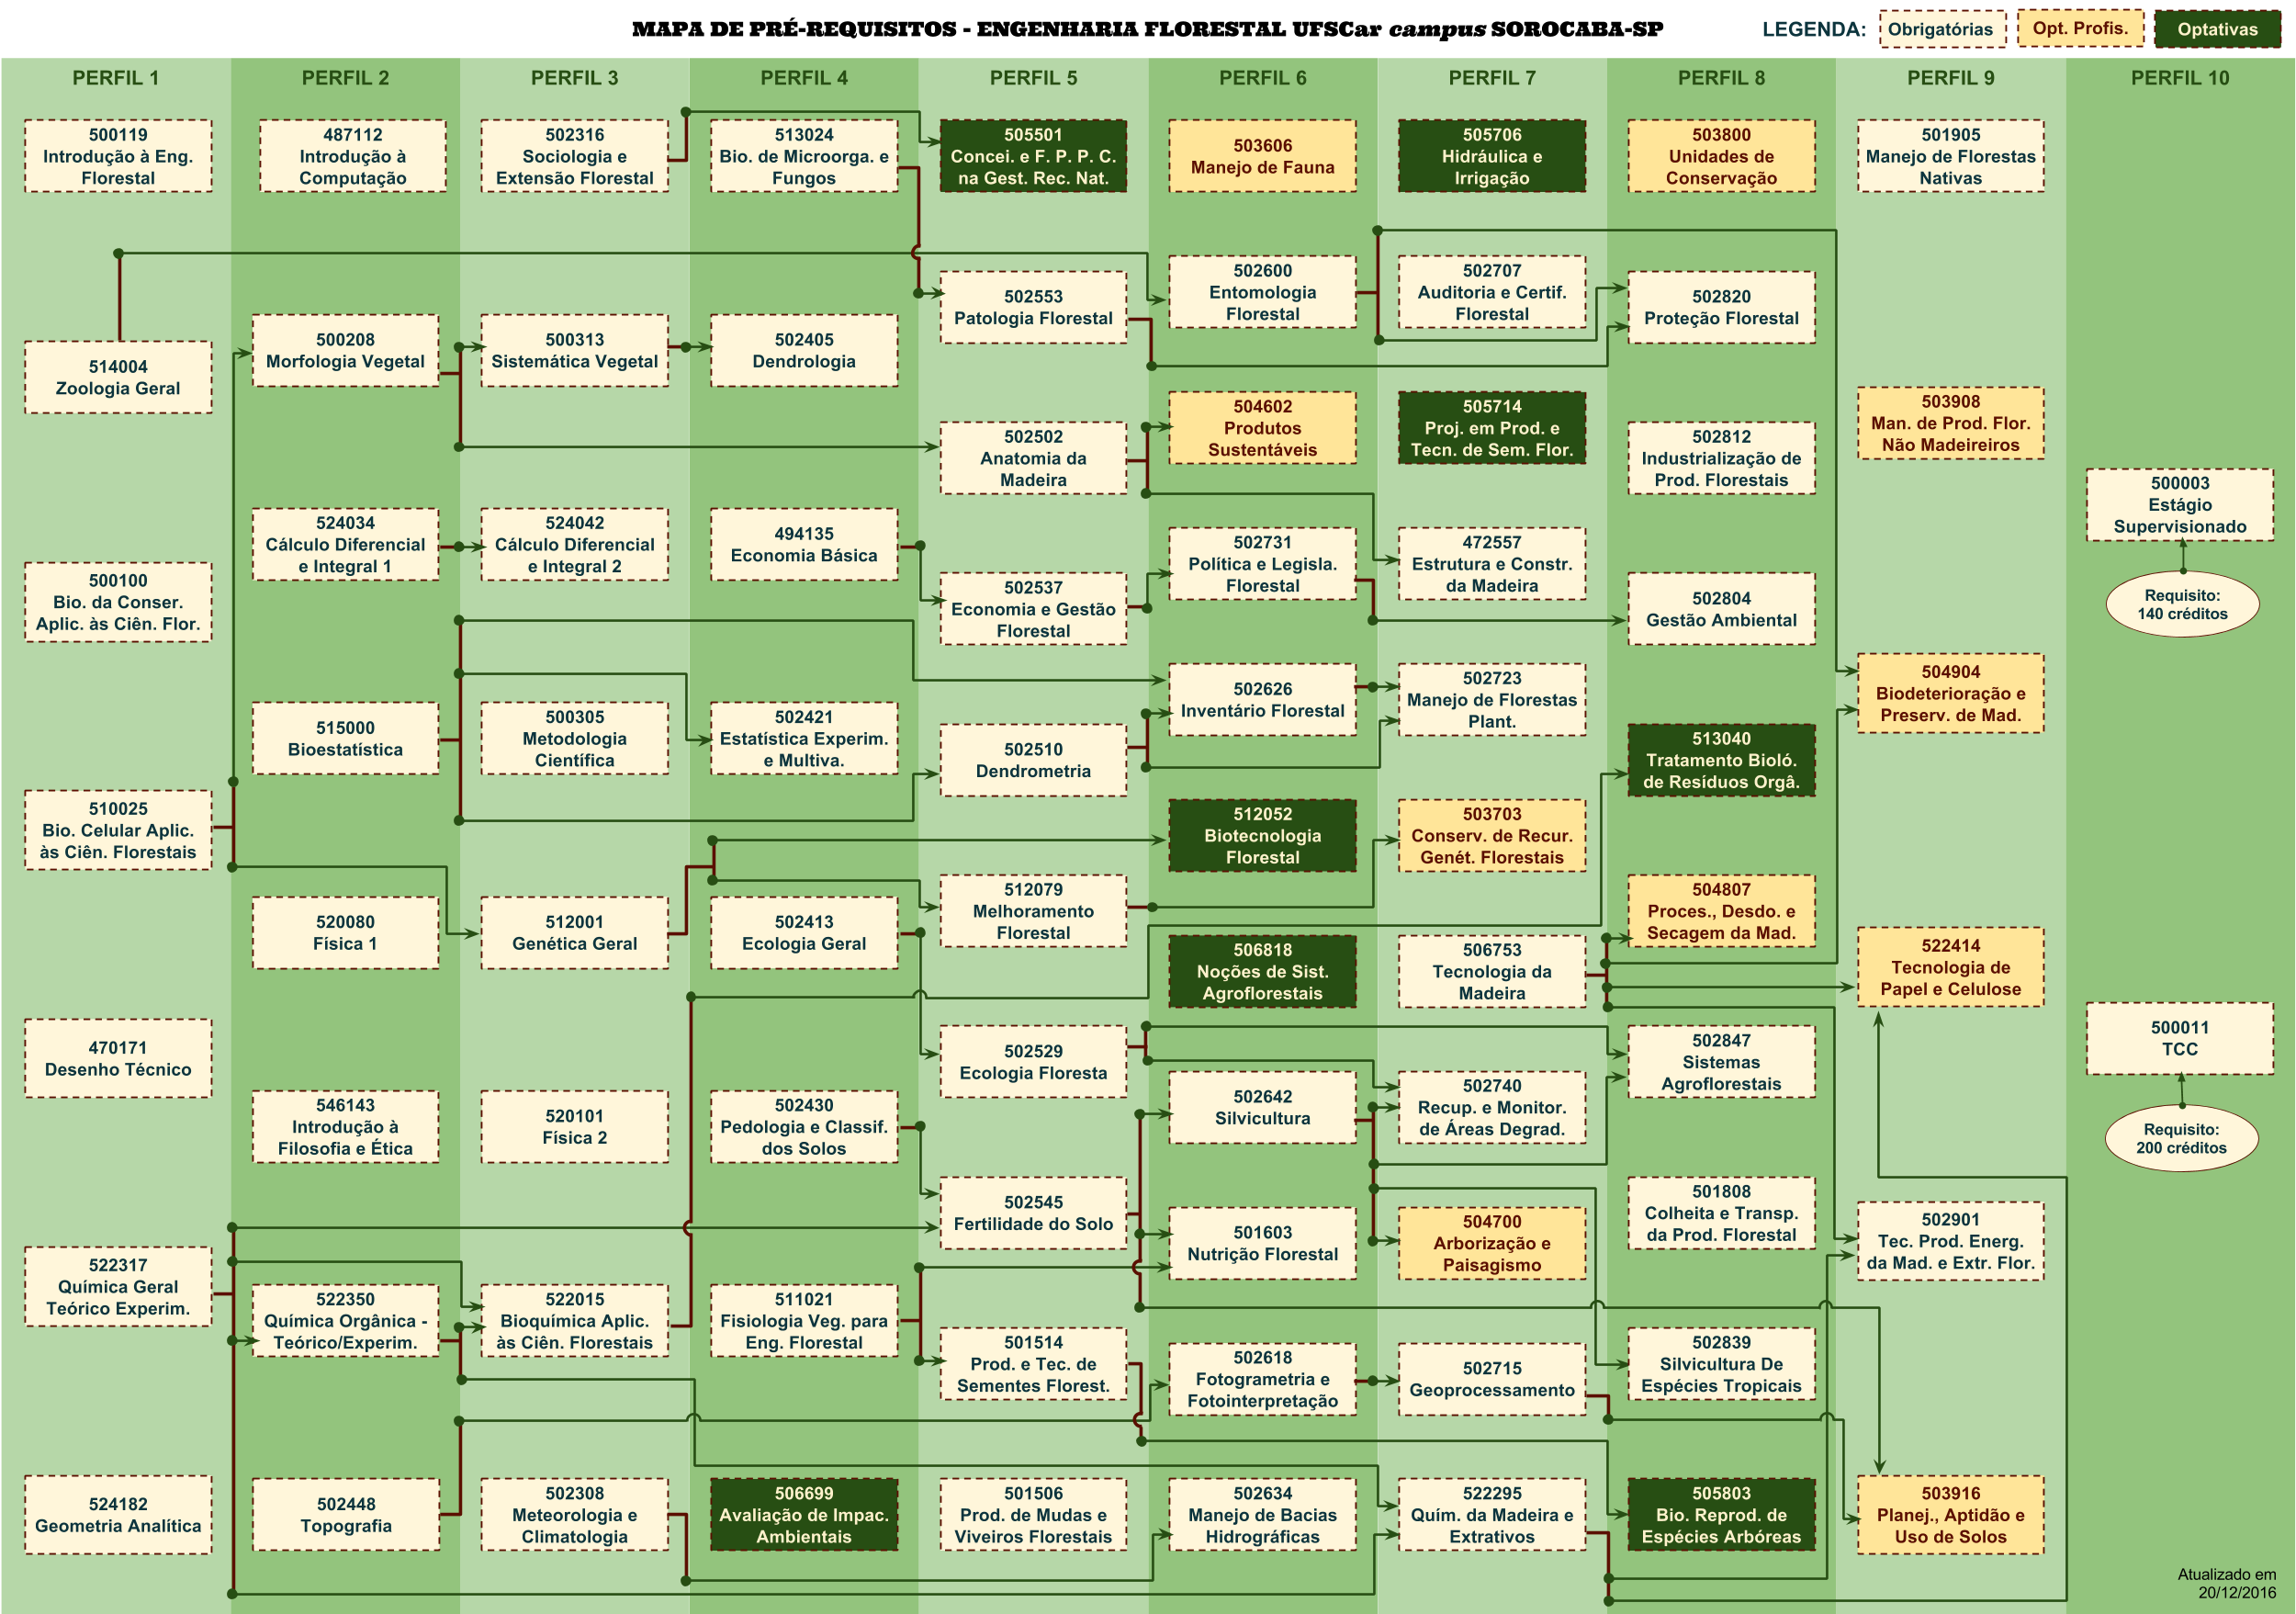Click 502537 Economia e Gestão Florestal
This screenshot has width=2296, height=1614.
pos(1033,609)
